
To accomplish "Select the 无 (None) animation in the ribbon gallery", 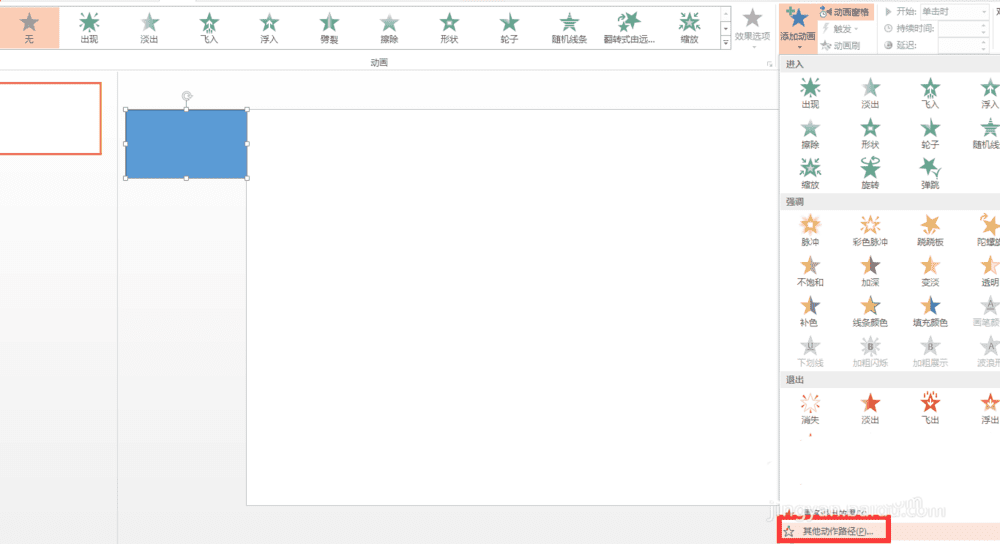I will click(x=29, y=27).
